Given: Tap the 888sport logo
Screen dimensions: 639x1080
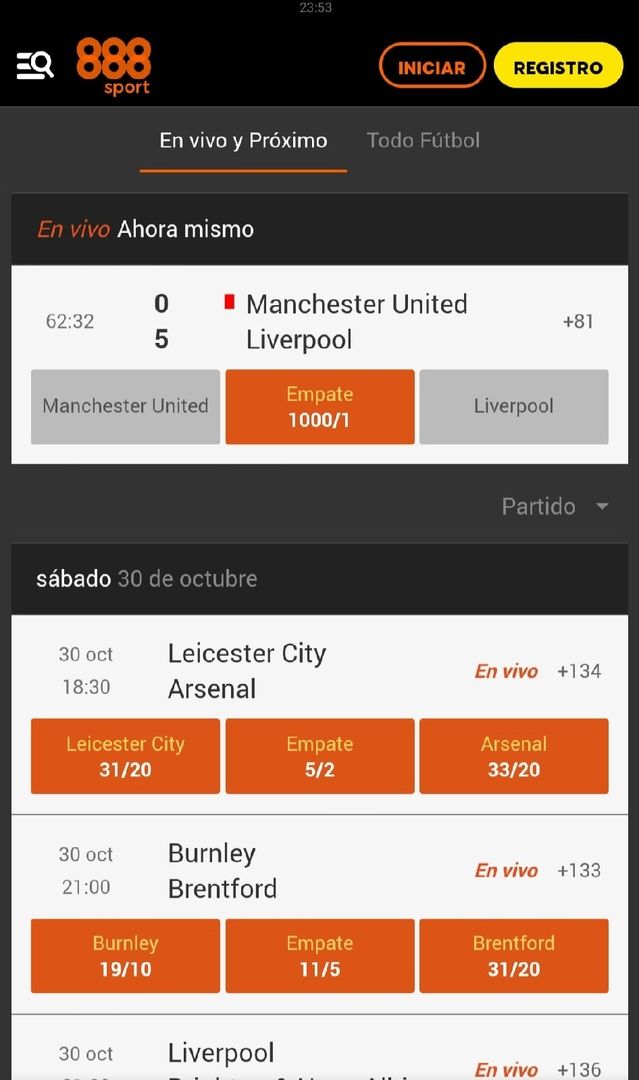Looking at the screenshot, I should point(114,66).
